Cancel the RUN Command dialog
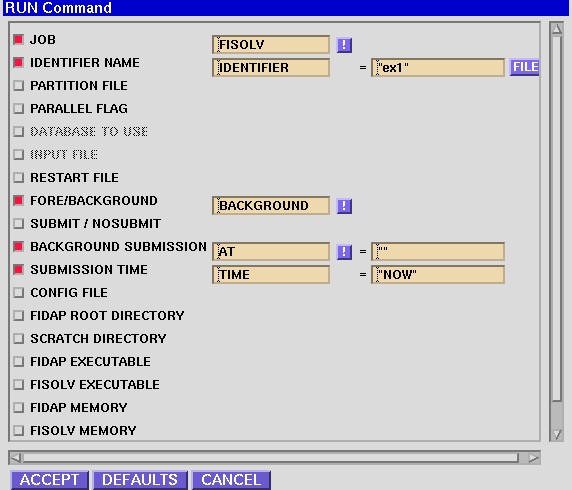This screenshot has width=572, height=490. point(231,480)
